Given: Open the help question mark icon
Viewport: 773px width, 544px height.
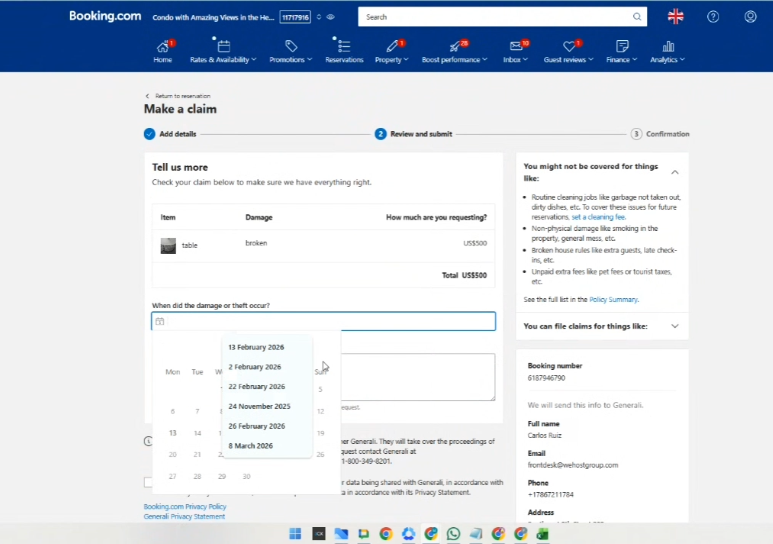Looking at the screenshot, I should pyautogui.click(x=713, y=17).
